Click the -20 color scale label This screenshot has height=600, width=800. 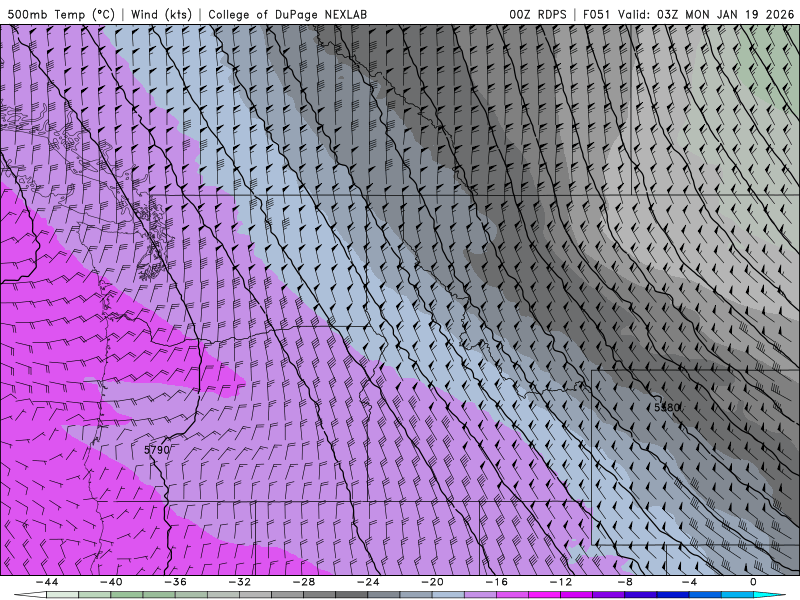(433, 582)
